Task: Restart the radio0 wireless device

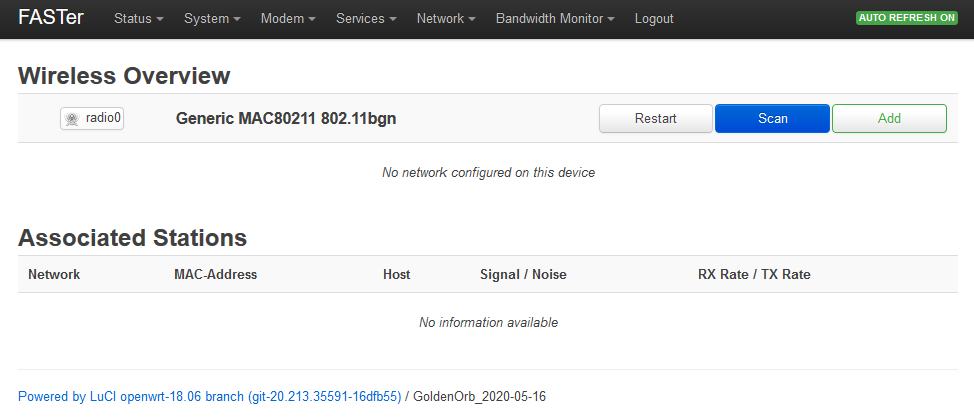Action: 656,118
